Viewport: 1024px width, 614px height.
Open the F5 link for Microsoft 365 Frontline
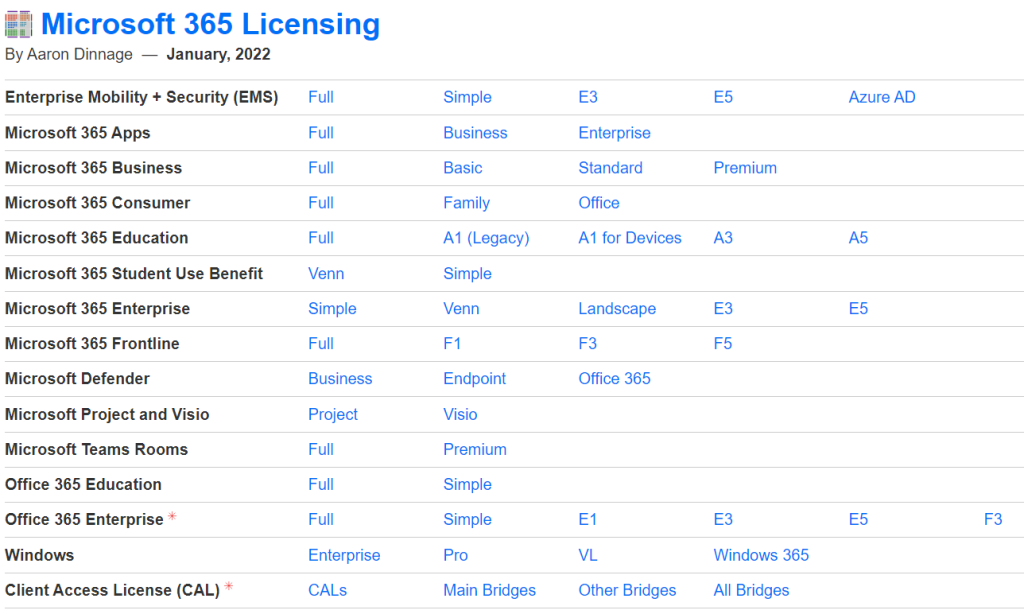pos(723,344)
